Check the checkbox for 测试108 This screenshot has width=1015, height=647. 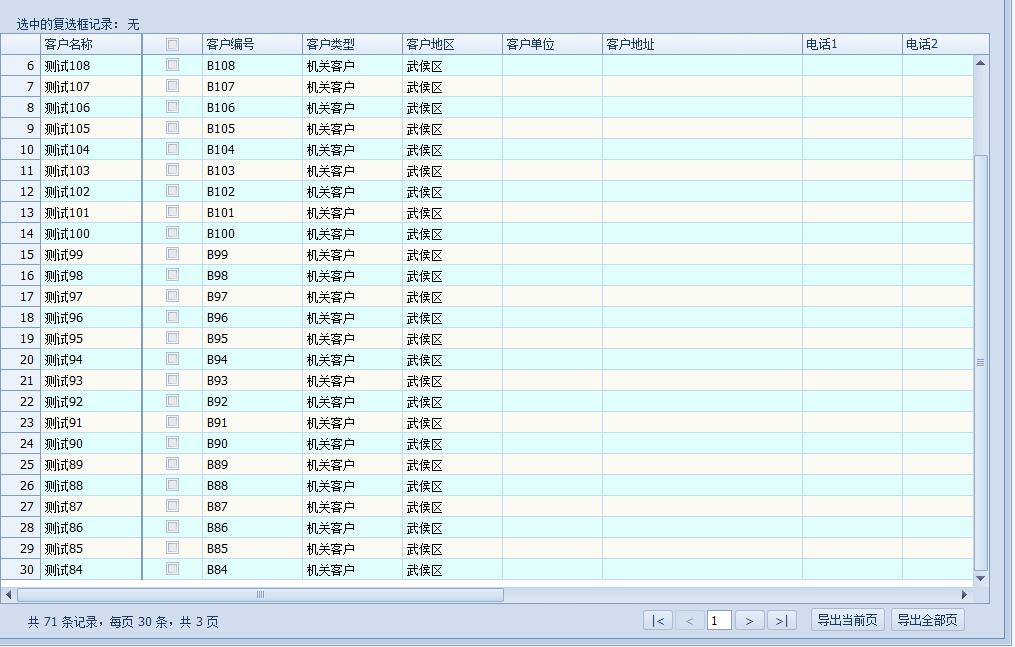click(170, 65)
